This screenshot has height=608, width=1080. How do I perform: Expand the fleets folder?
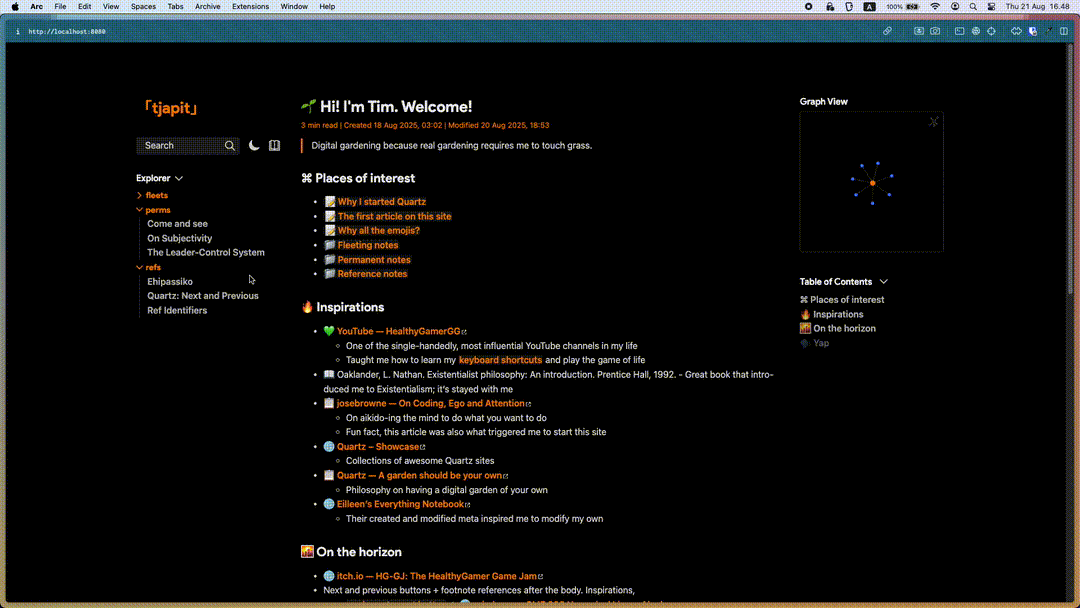click(156, 195)
